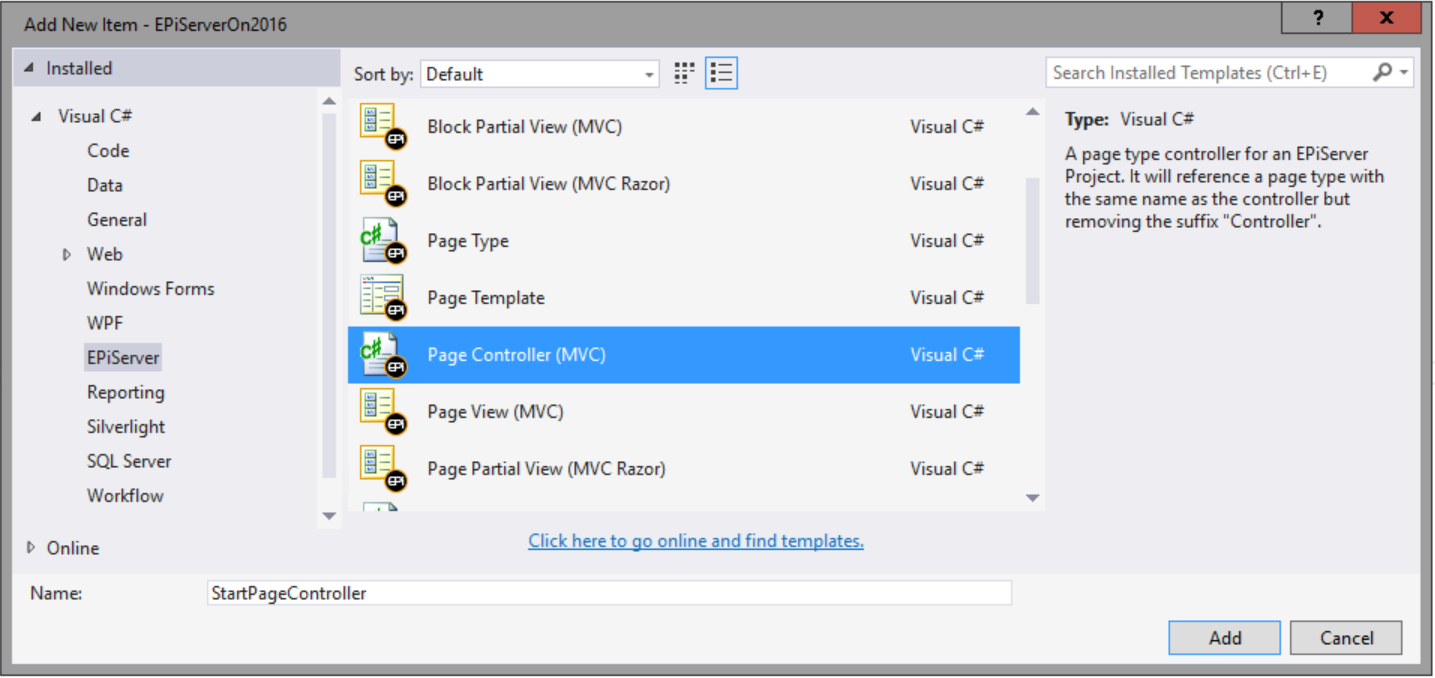Switch to small icons view
The image size is (1435, 678).
(684, 73)
